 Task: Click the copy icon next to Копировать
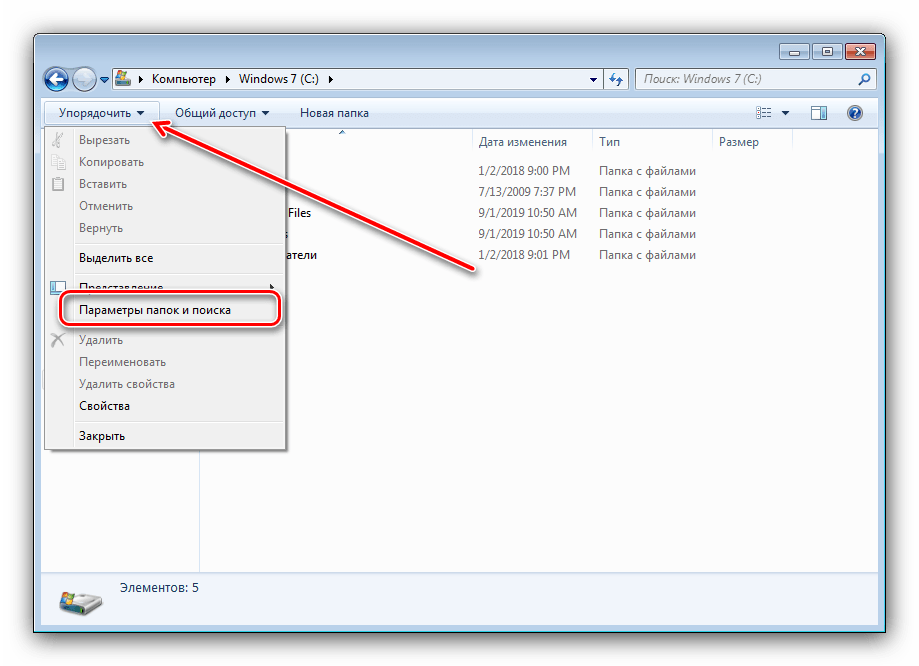click(x=57, y=161)
